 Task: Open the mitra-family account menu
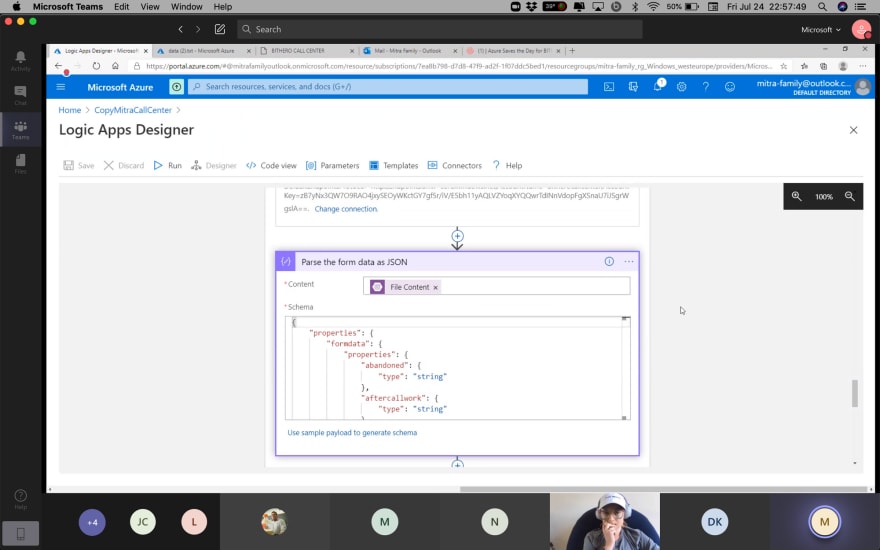(x=813, y=87)
